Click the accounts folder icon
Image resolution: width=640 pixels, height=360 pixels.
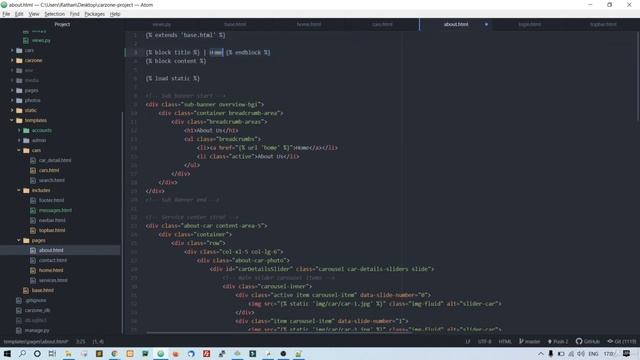click(27, 130)
